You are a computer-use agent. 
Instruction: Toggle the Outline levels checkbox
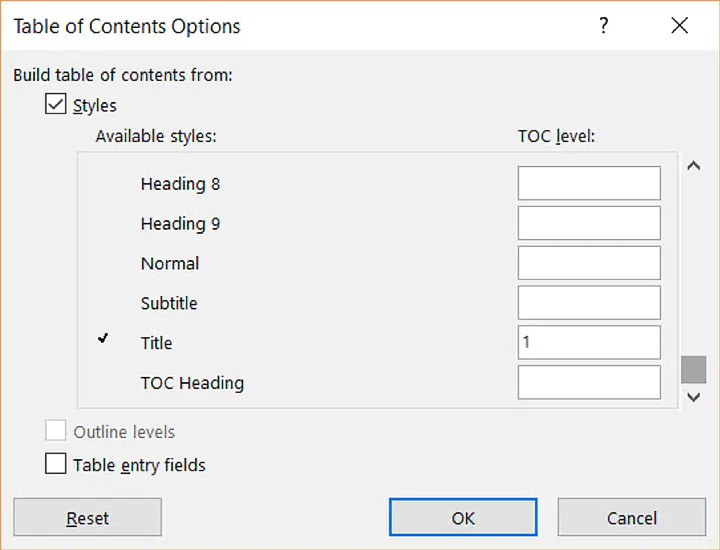pos(56,431)
